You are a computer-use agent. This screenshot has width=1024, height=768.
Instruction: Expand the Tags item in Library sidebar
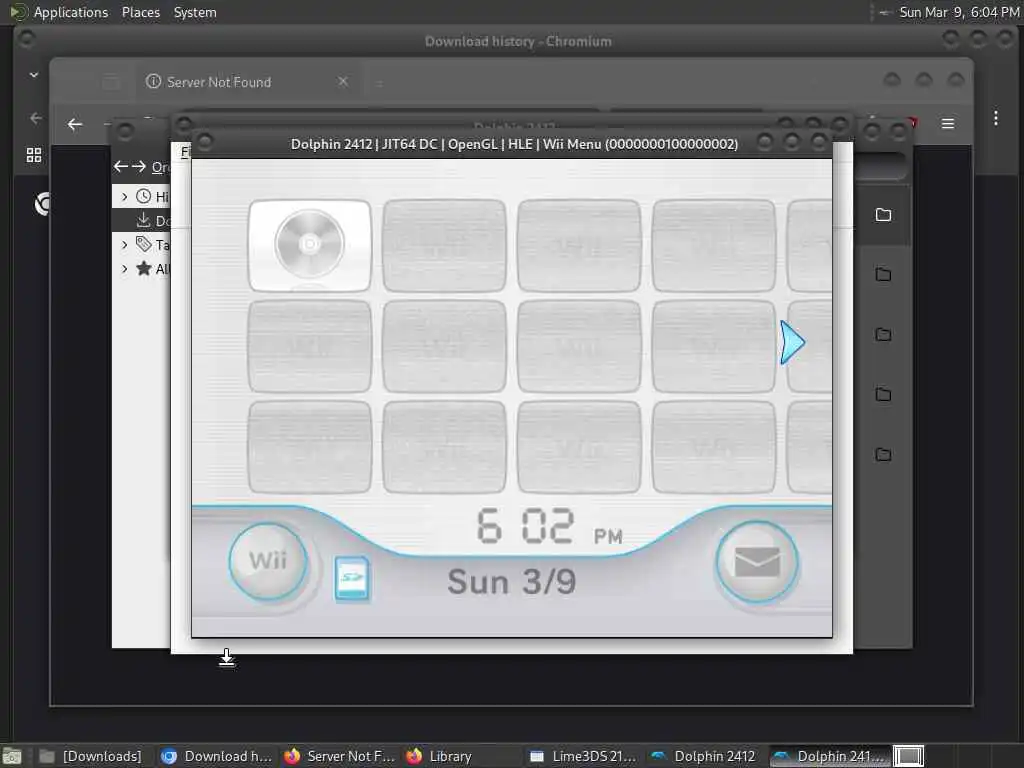[124, 245]
